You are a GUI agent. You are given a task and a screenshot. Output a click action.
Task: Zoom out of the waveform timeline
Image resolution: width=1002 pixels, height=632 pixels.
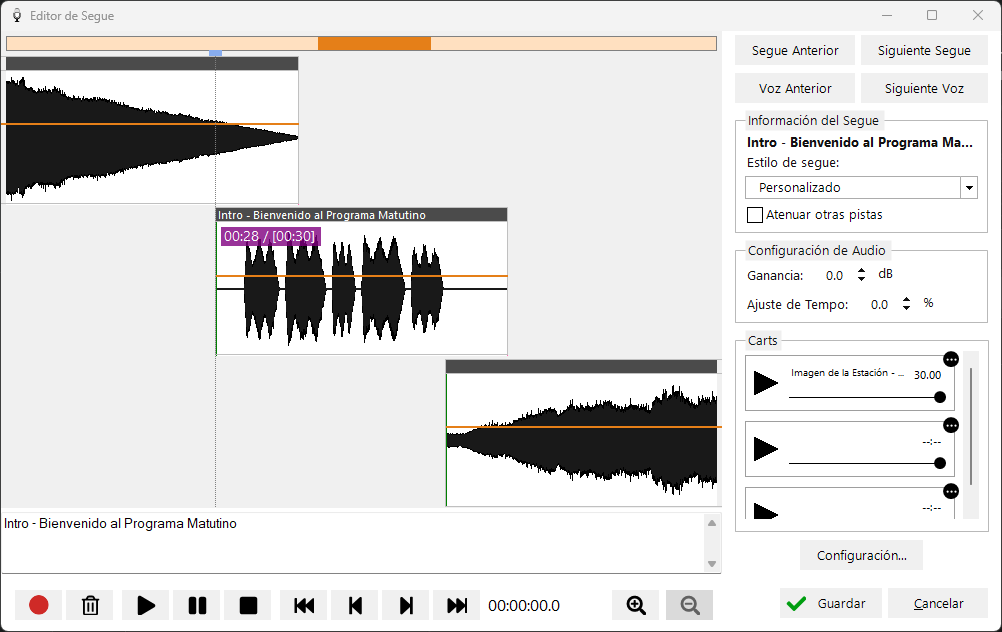(x=690, y=605)
